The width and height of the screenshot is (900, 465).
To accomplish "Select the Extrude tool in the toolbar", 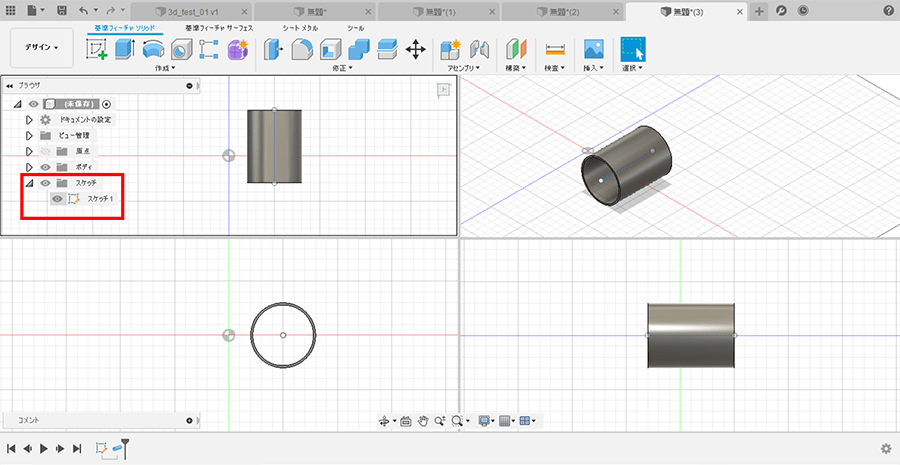I will click(126, 49).
